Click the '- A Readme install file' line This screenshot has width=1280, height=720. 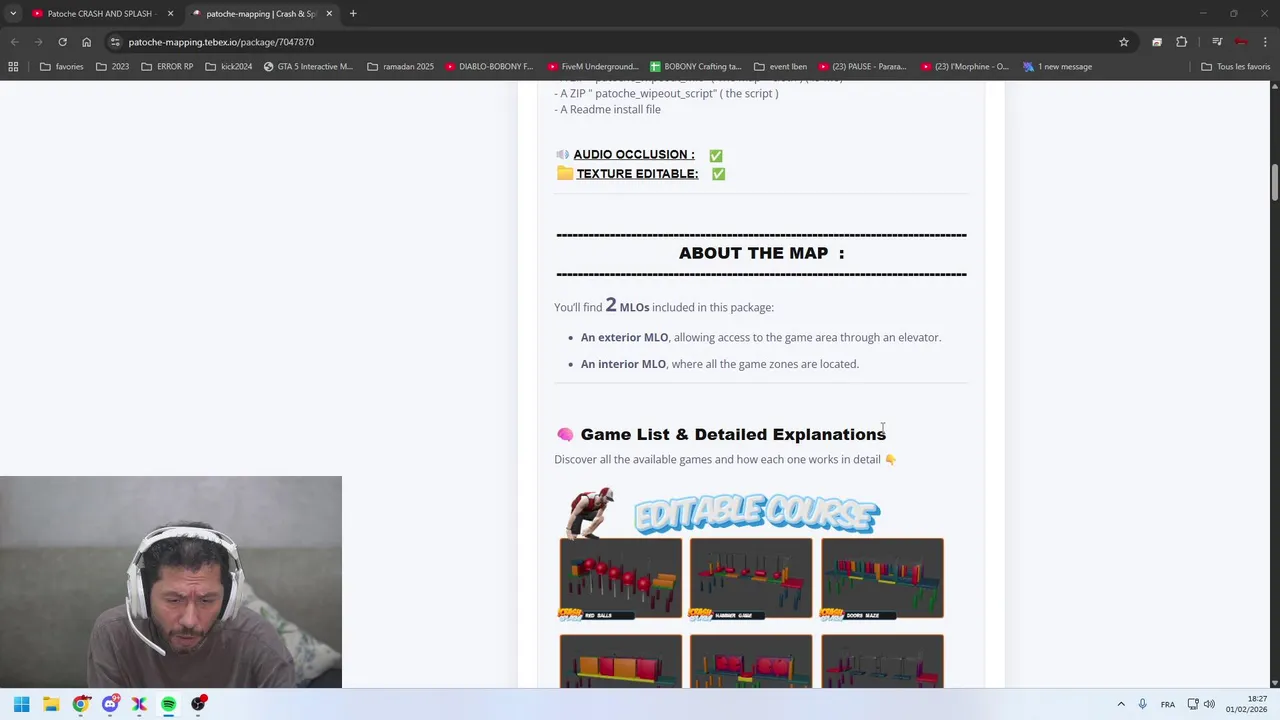607,110
